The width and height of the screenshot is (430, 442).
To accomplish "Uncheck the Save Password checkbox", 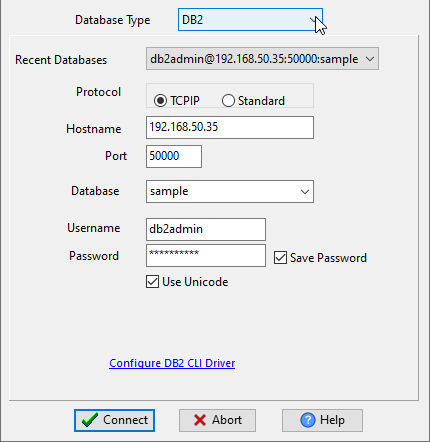I will [280, 258].
